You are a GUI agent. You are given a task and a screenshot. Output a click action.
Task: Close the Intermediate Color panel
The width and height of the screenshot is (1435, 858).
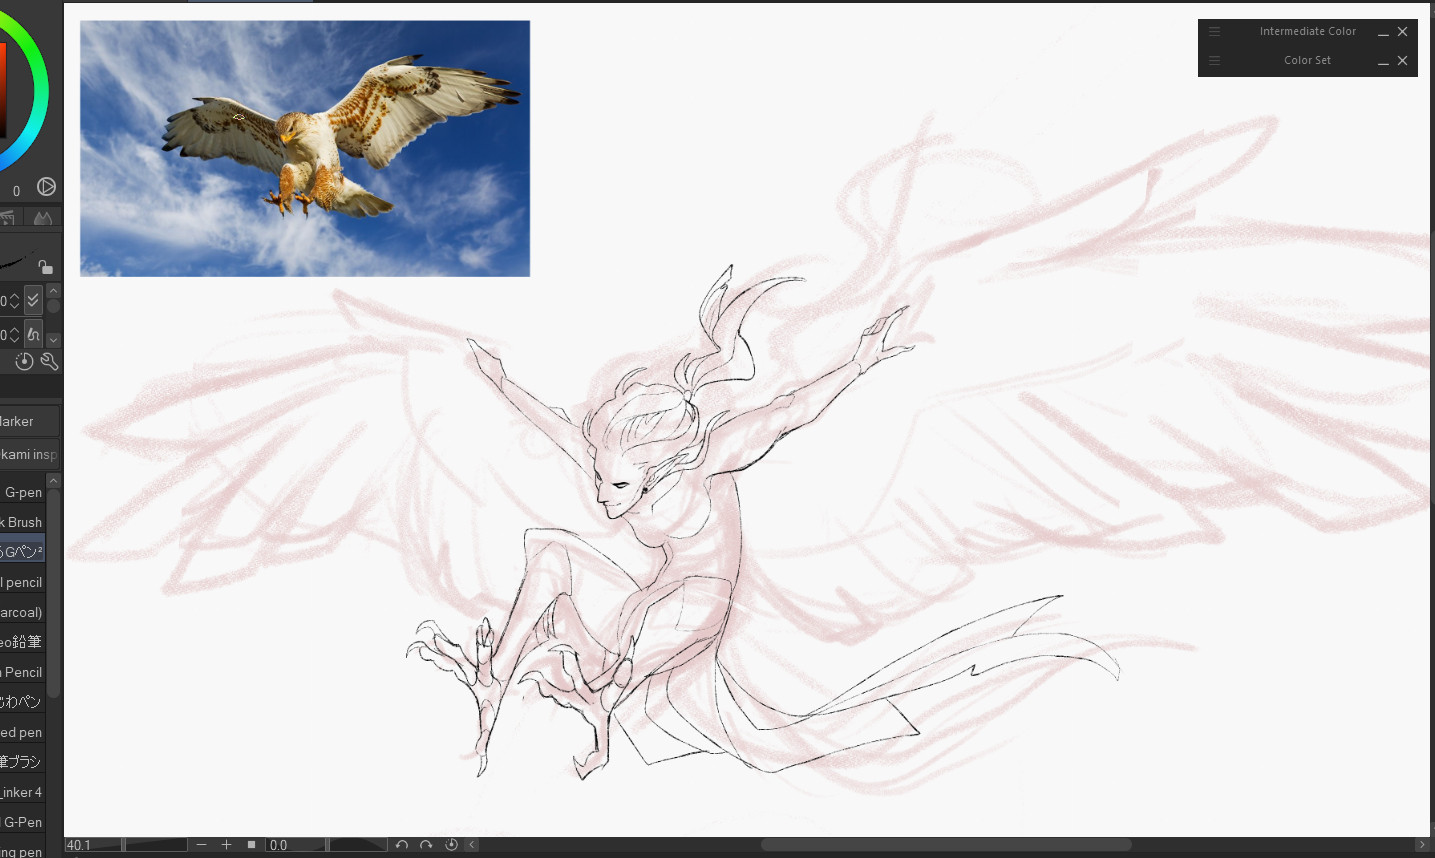(x=1402, y=32)
